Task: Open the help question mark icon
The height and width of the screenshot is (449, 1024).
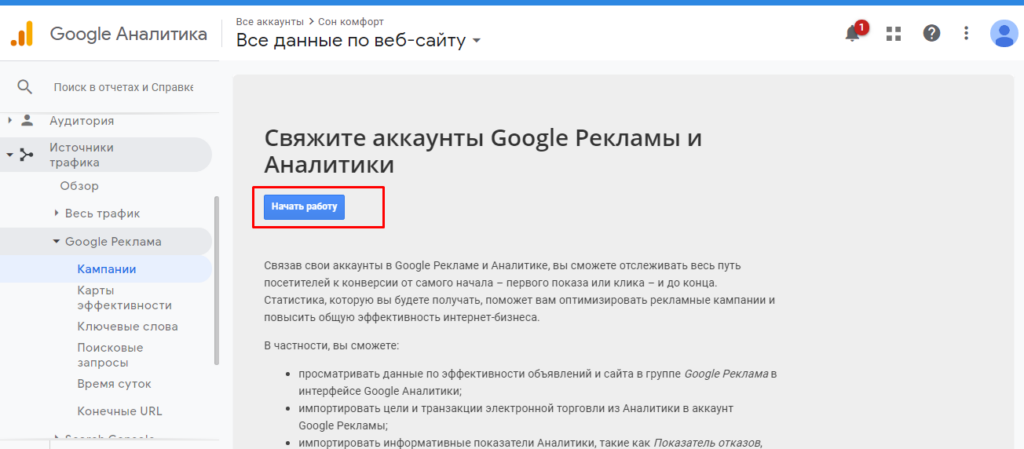Action: (931, 33)
